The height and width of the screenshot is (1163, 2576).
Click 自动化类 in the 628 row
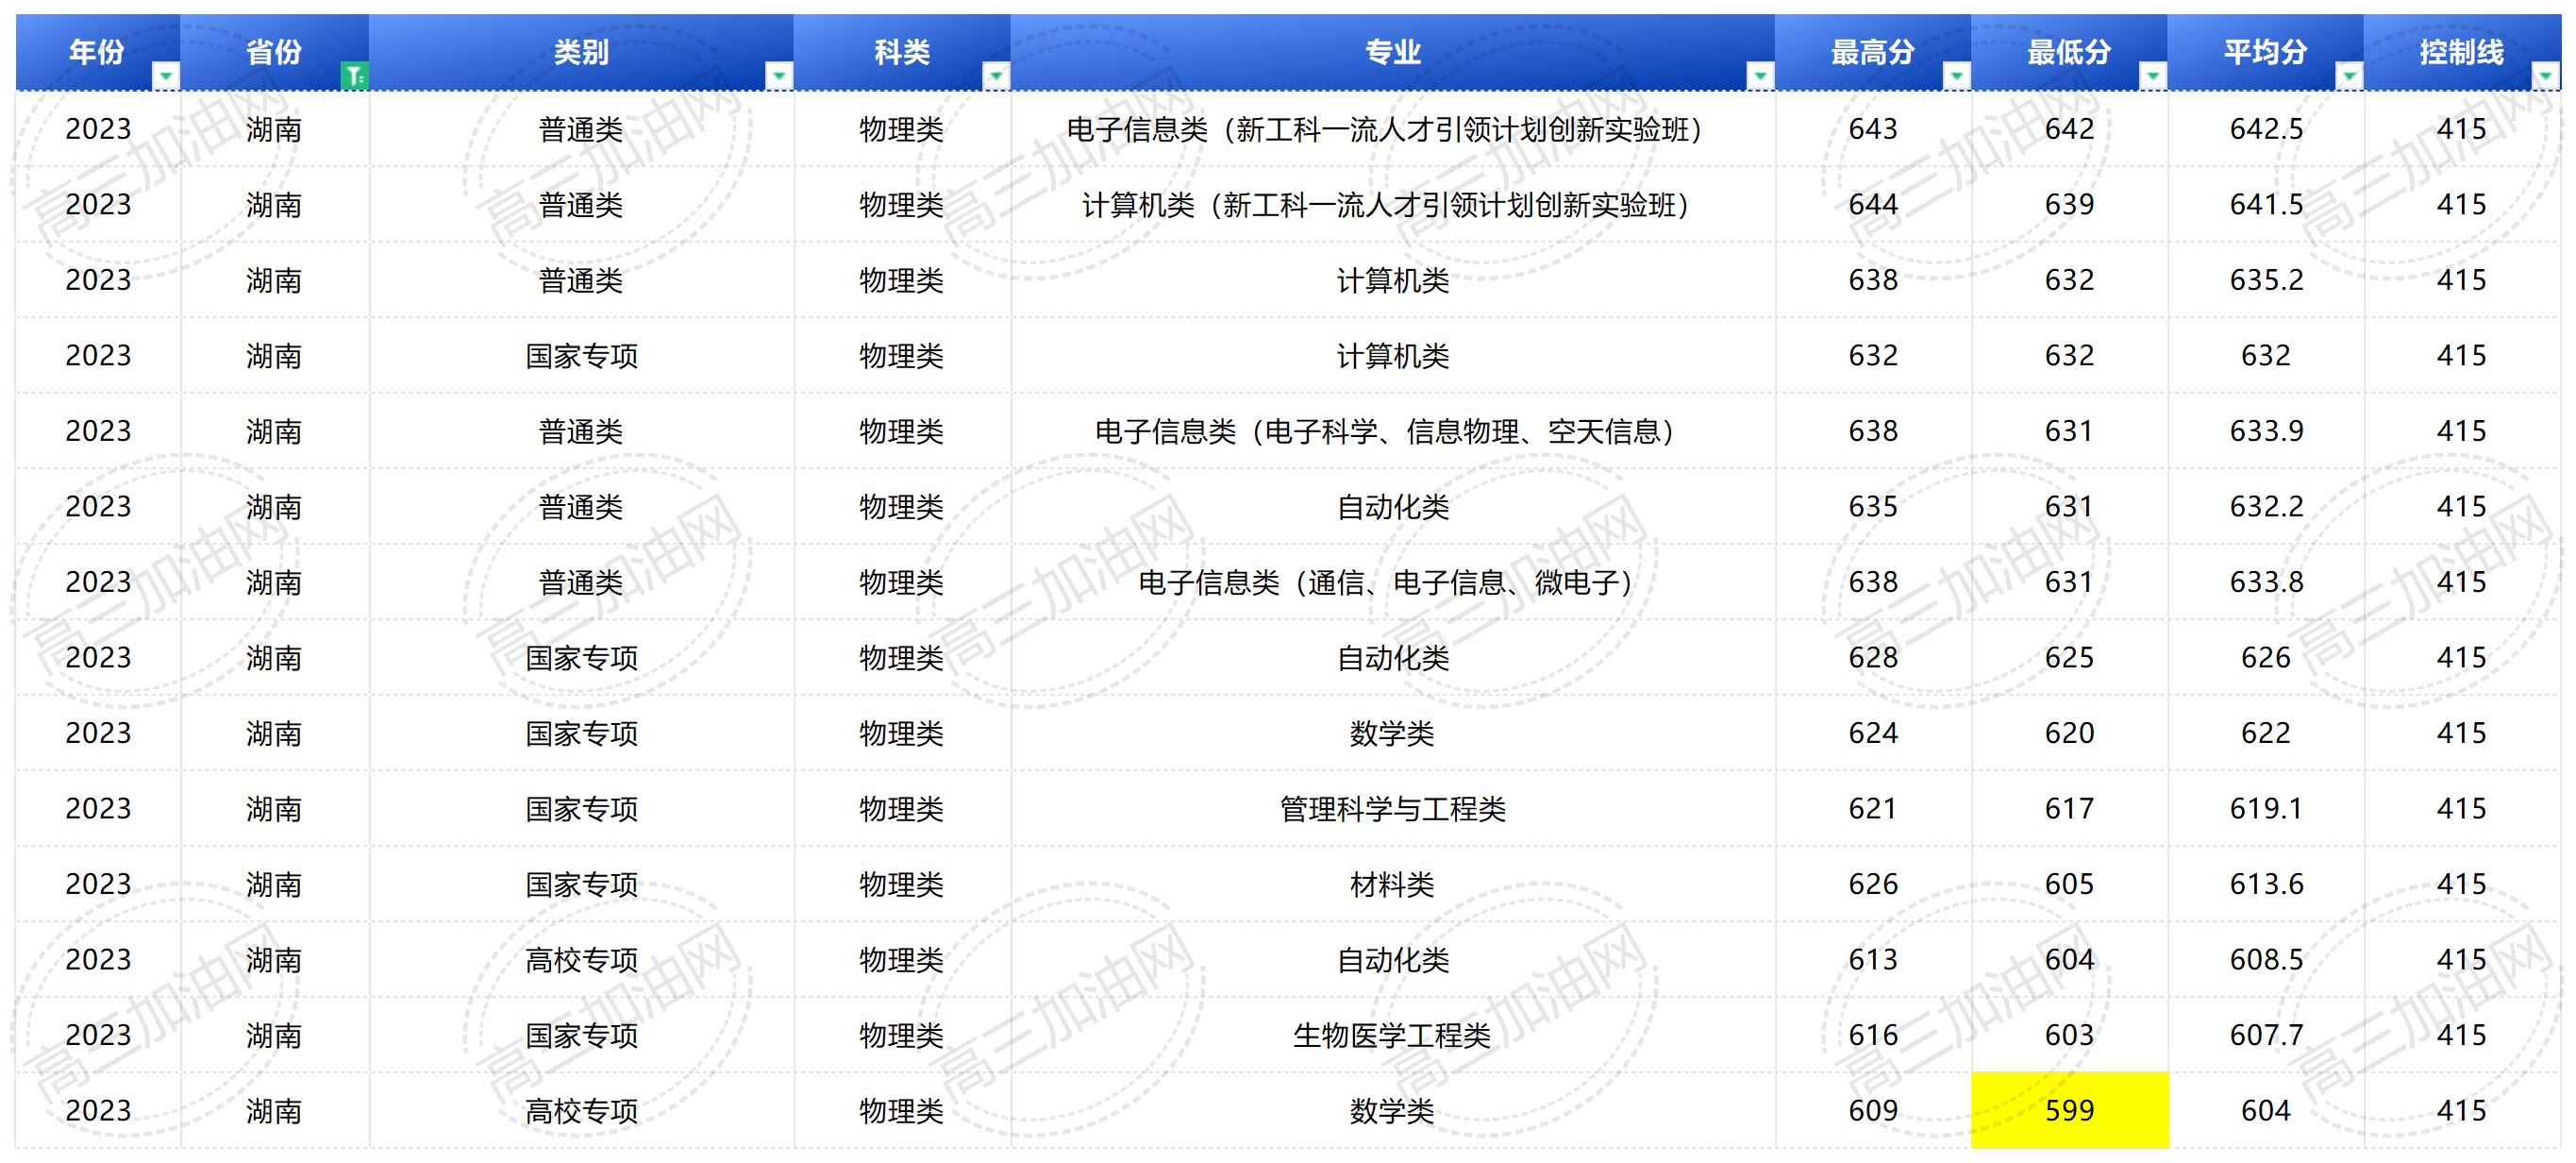pyautogui.click(x=1393, y=658)
